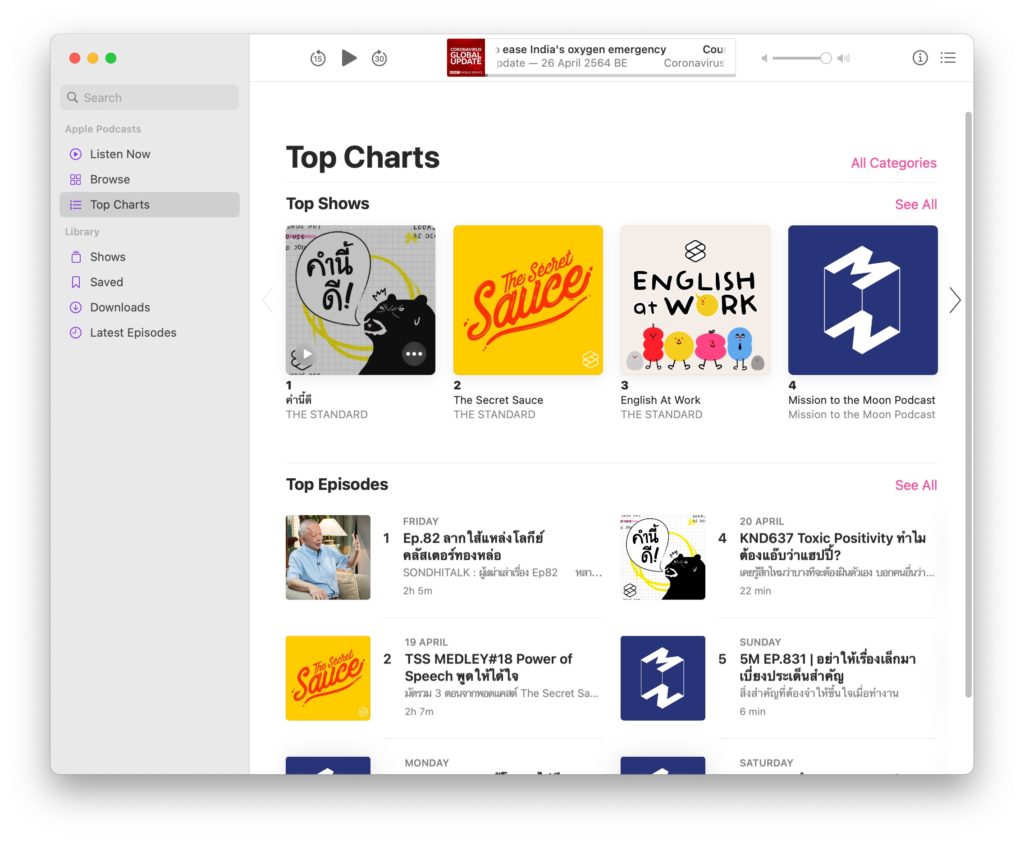
Task: Click See All beside Top Shows
Action: coord(915,204)
